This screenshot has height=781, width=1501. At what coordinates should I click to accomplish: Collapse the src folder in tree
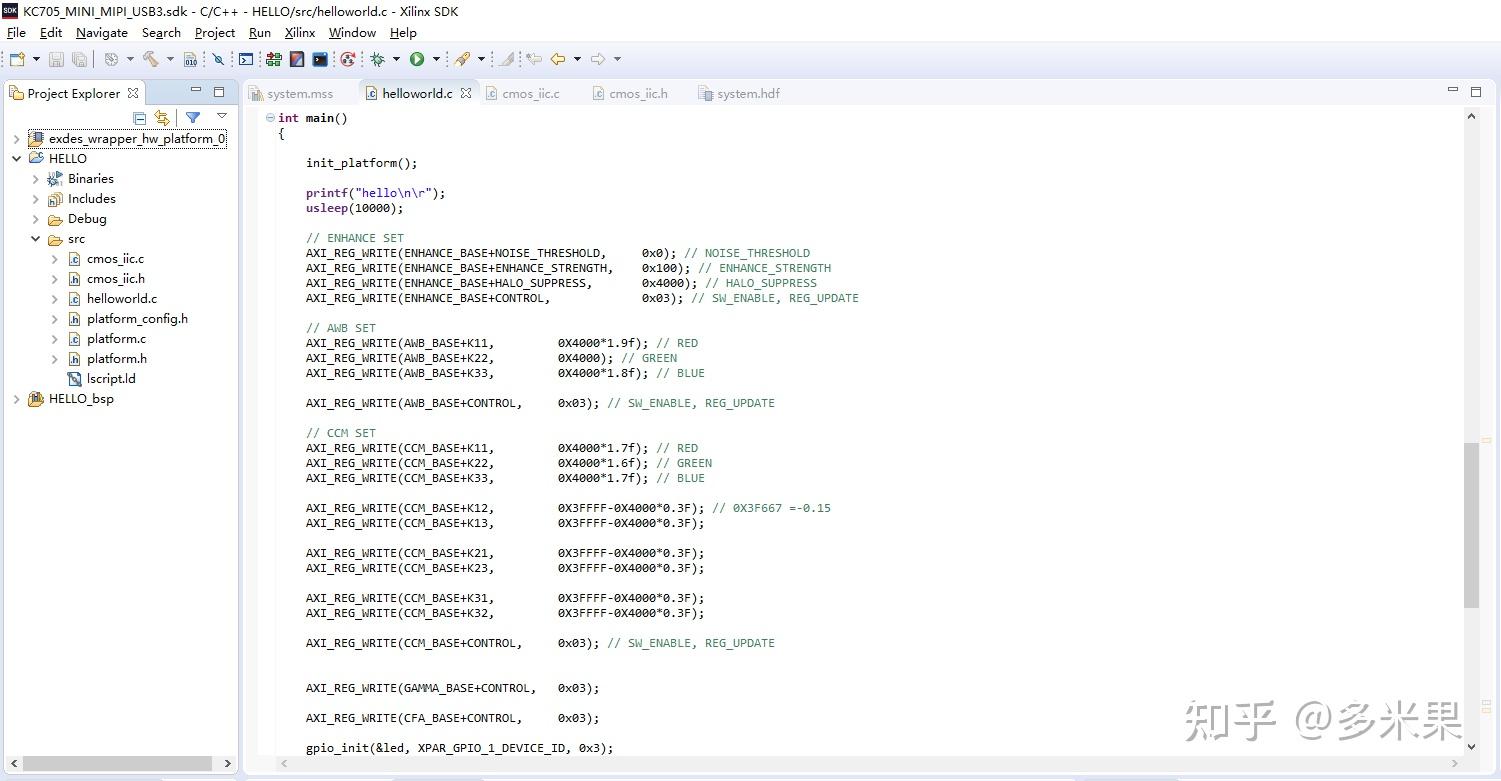35,239
